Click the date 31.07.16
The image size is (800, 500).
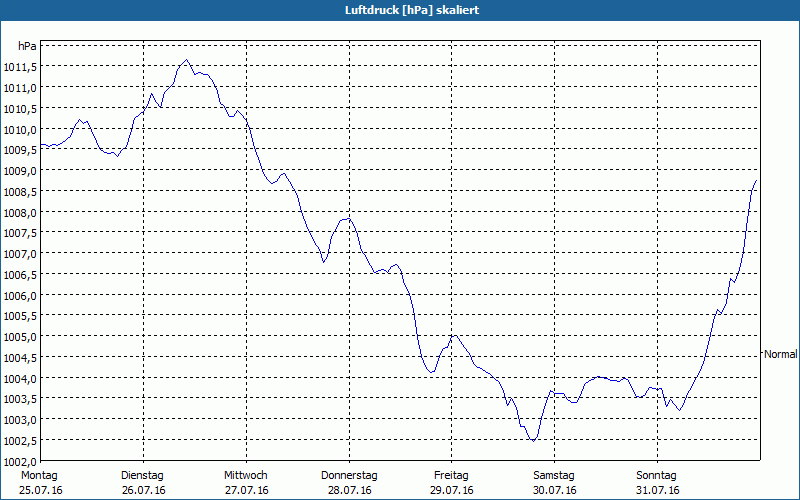[x=658, y=490]
